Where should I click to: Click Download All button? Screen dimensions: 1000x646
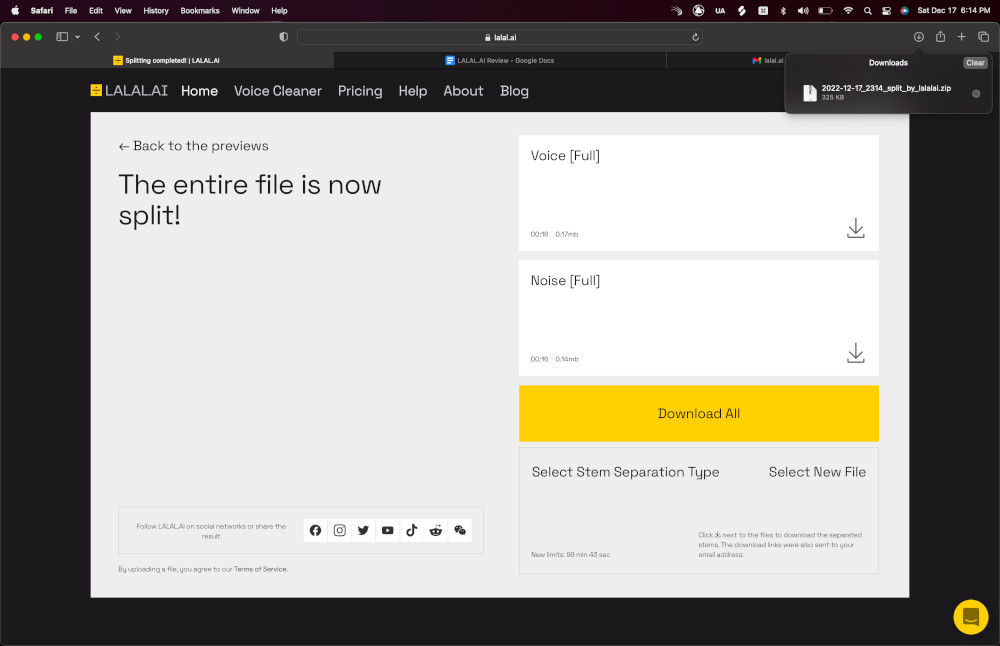698,413
